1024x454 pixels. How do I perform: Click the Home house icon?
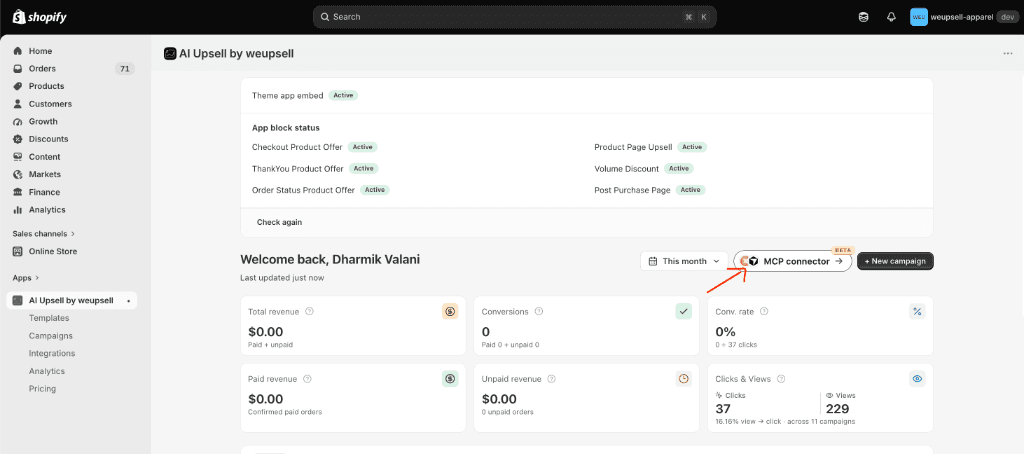(18, 51)
